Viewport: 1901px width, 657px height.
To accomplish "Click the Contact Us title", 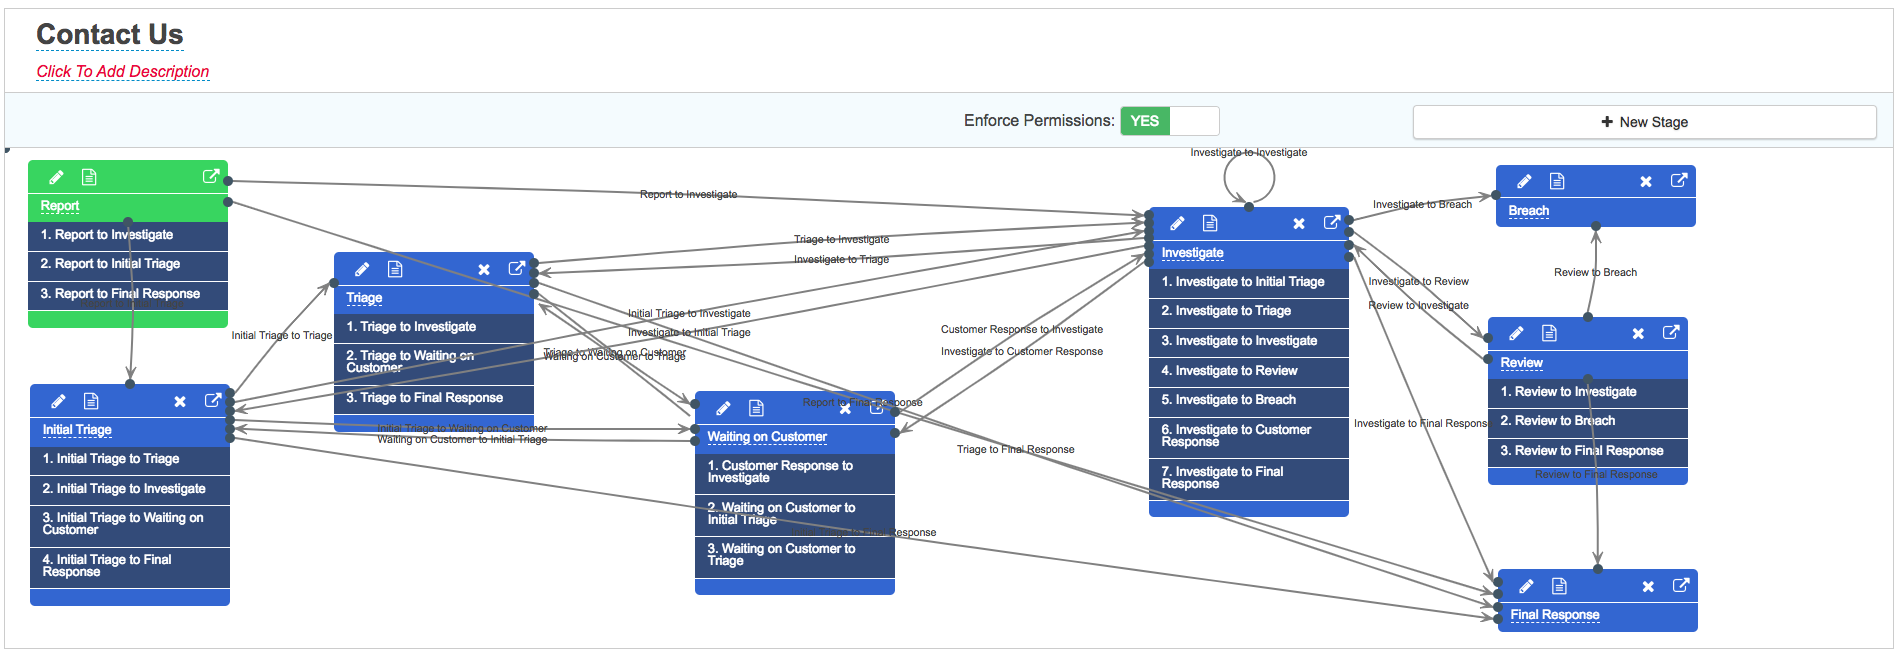I will pos(110,35).
